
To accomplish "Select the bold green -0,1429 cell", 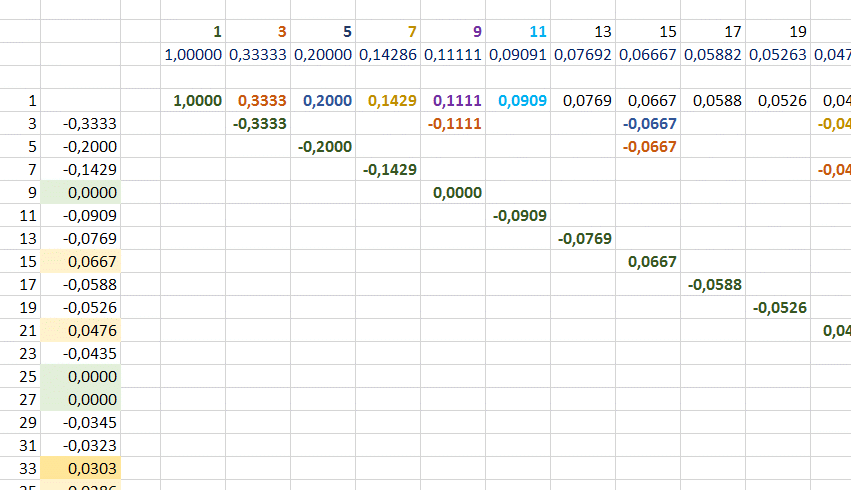I will [x=388, y=169].
